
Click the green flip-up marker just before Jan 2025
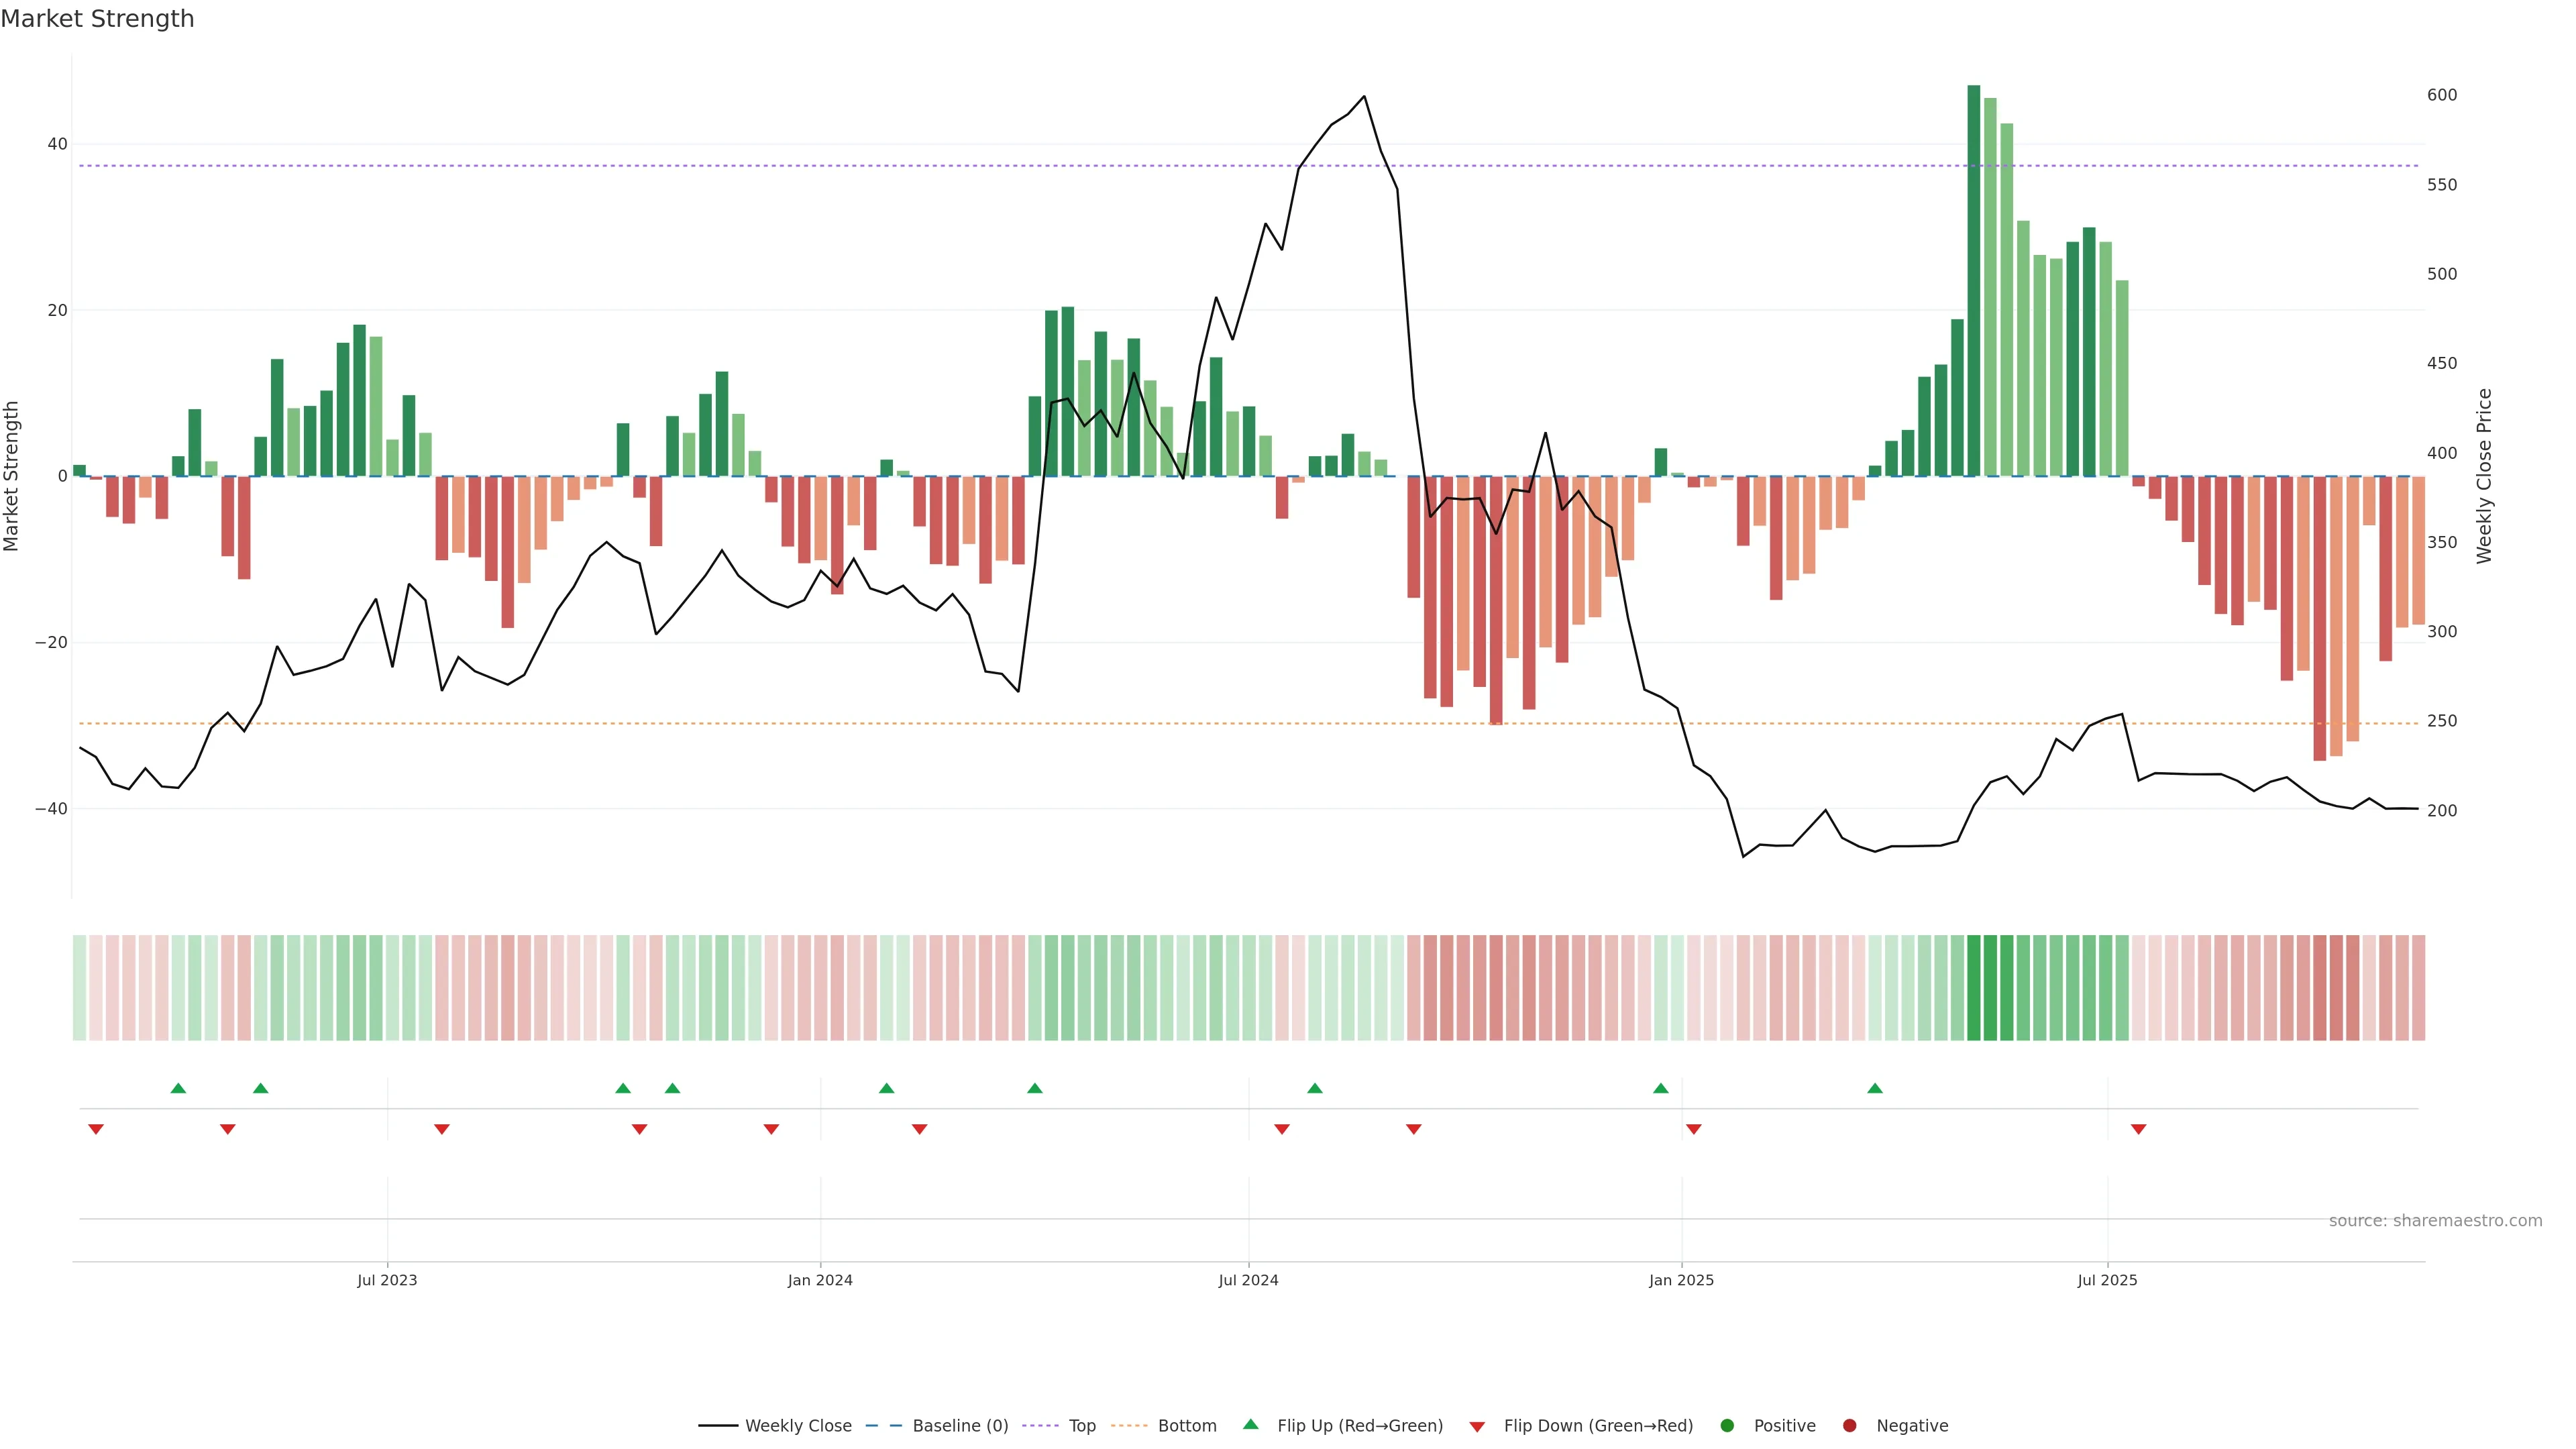pyautogui.click(x=1661, y=1088)
